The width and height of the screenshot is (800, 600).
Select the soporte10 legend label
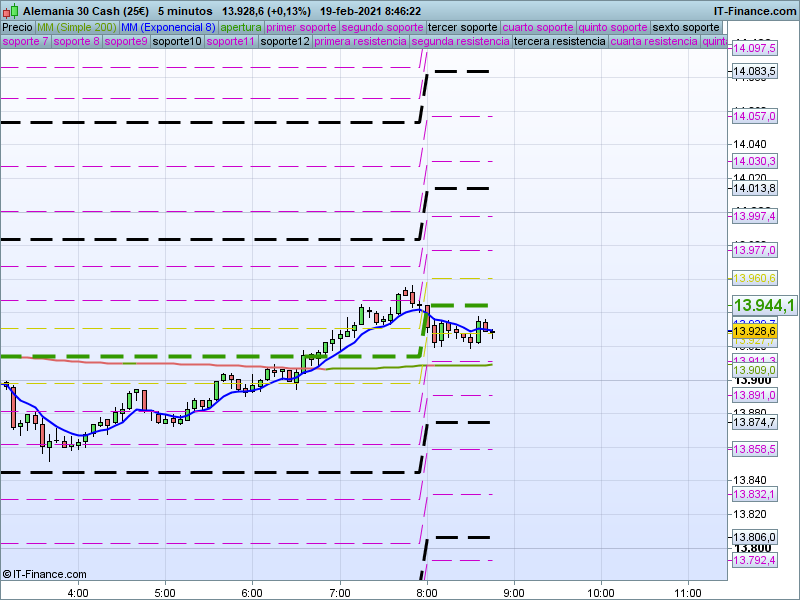tap(177, 41)
